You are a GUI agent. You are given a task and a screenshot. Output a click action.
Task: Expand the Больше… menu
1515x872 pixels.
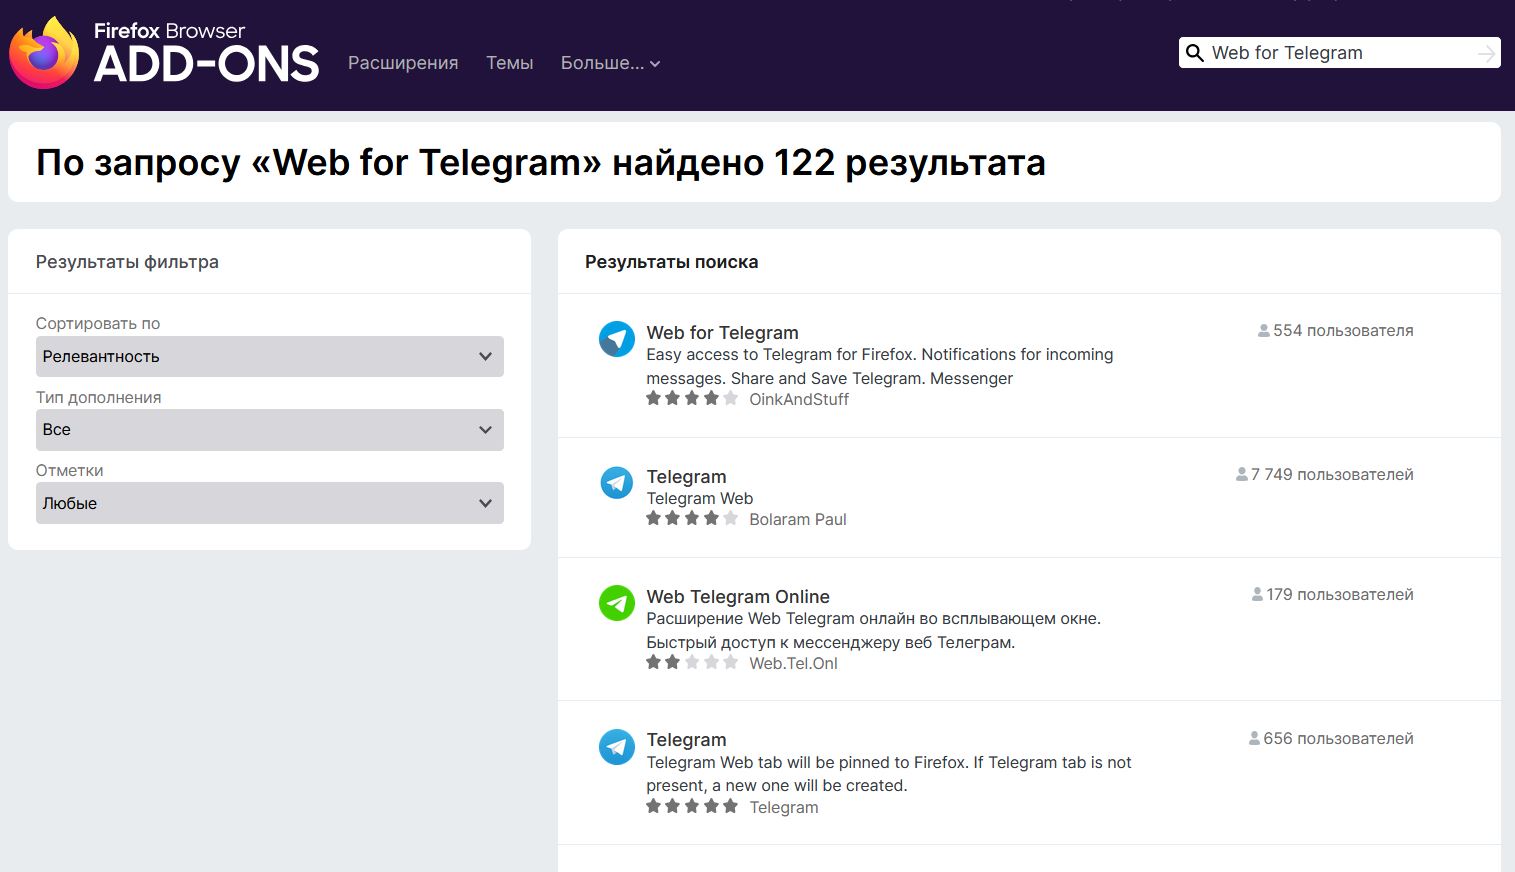(610, 63)
